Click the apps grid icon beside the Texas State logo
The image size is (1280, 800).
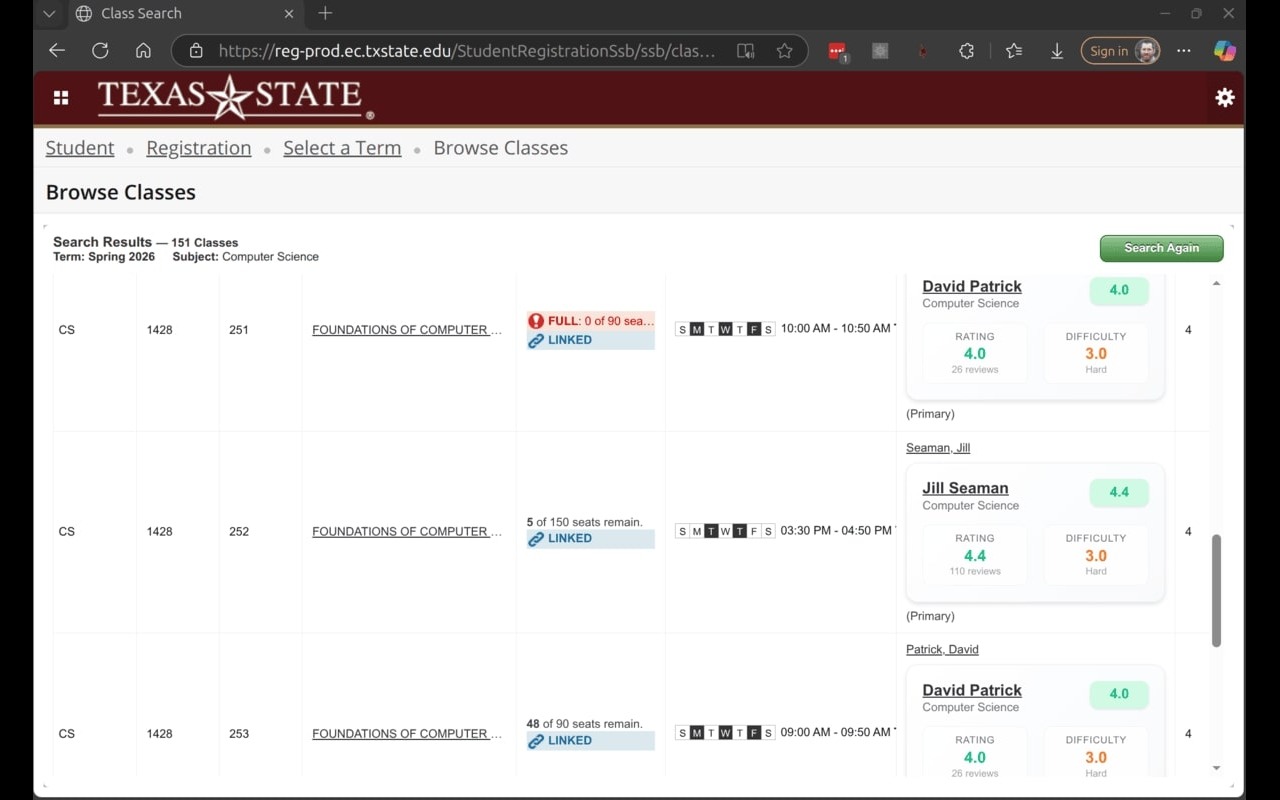coord(61,97)
